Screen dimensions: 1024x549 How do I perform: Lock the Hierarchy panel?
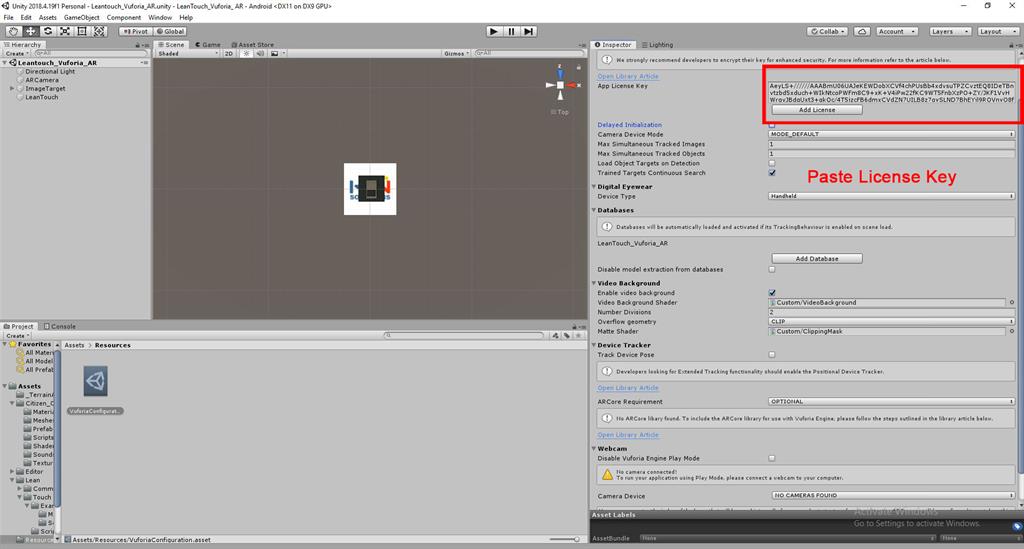138,45
